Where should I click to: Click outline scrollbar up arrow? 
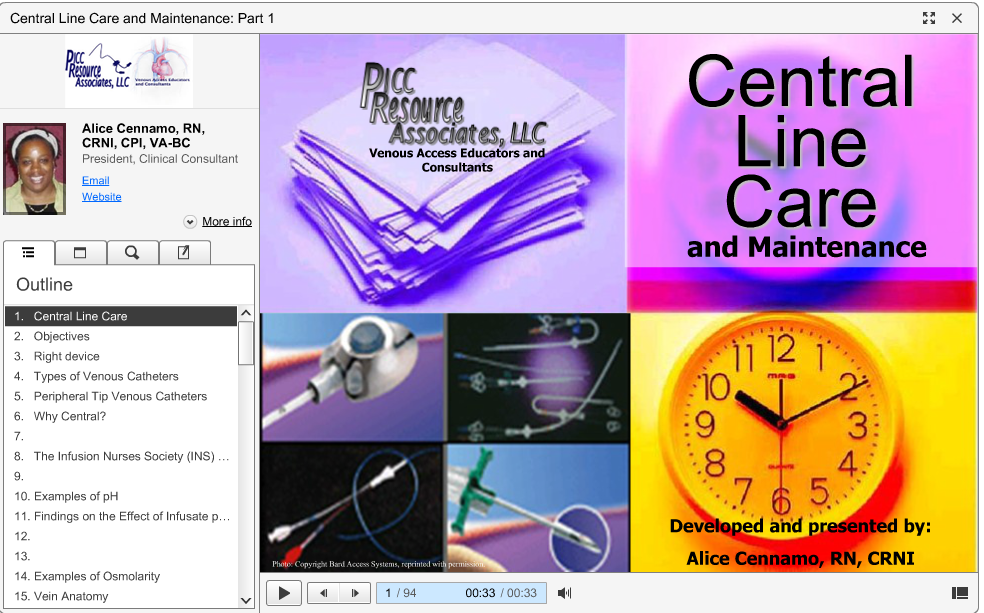coord(246,312)
